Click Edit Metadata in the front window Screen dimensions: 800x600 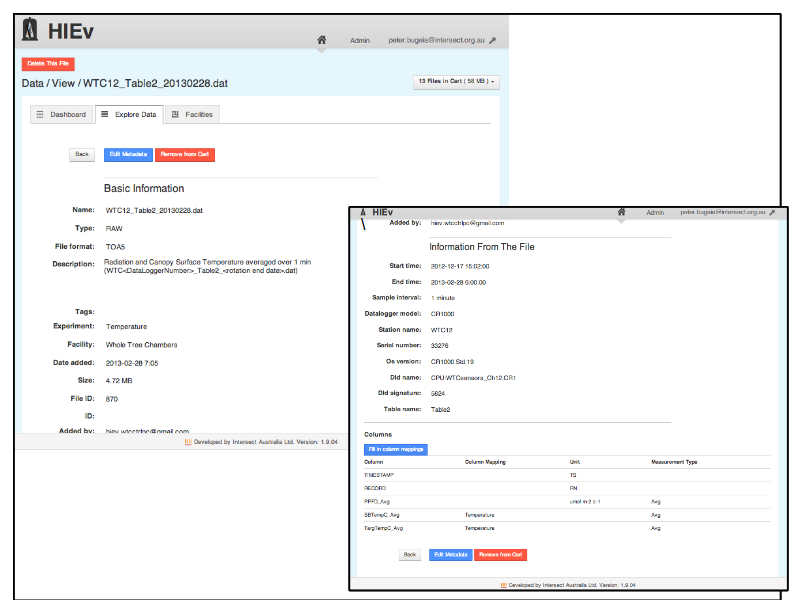click(451, 555)
